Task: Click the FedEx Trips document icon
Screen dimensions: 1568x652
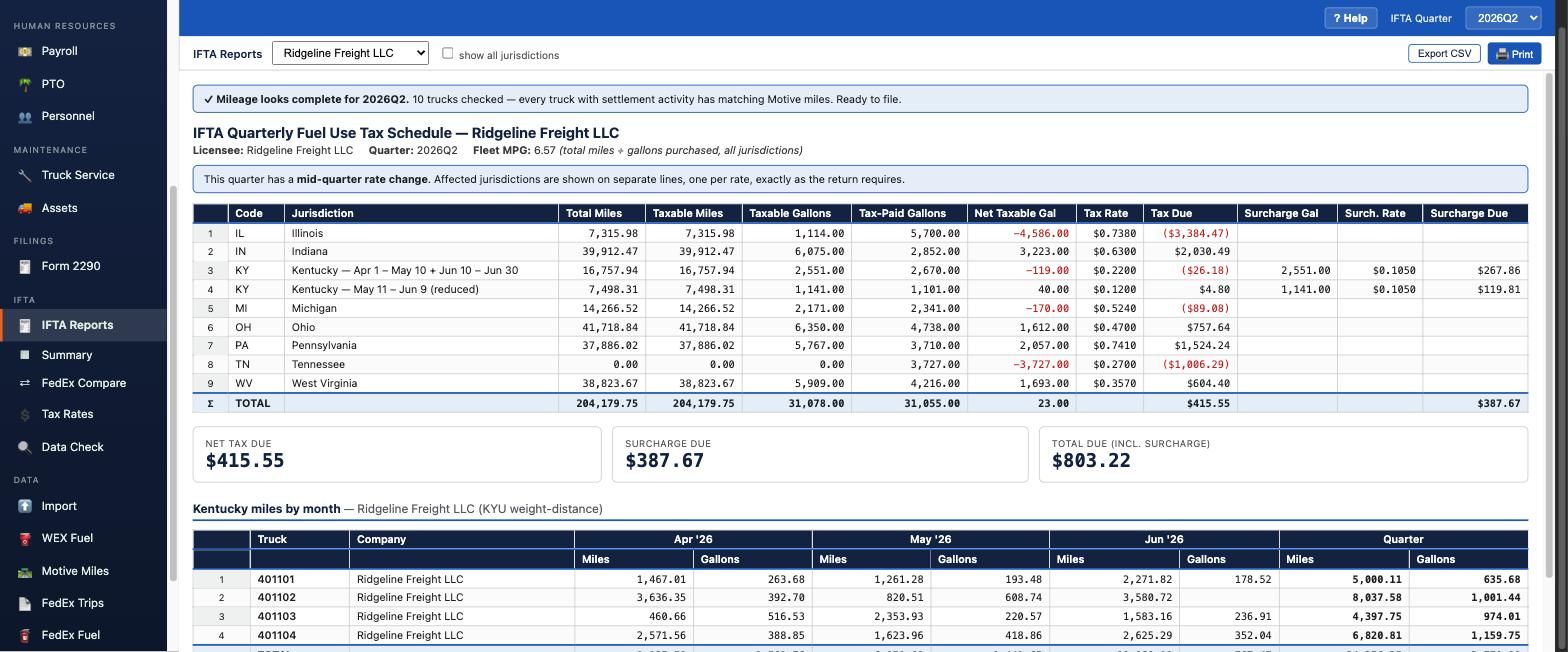Action: tap(25, 603)
